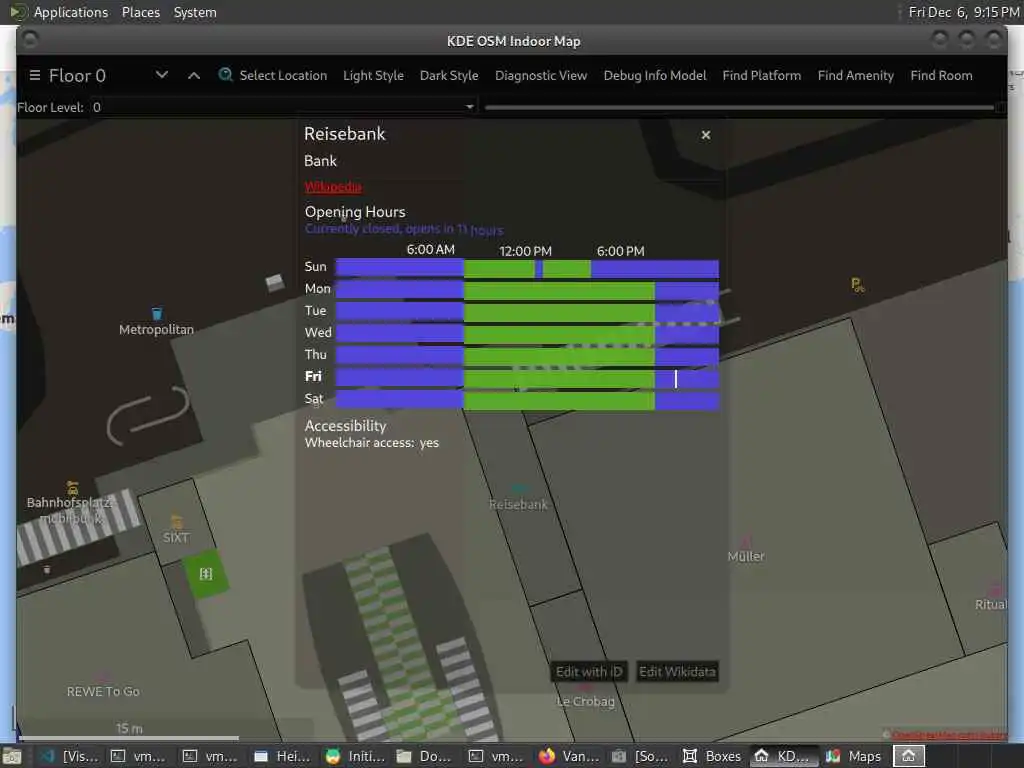Open Find Room search

[941, 76]
